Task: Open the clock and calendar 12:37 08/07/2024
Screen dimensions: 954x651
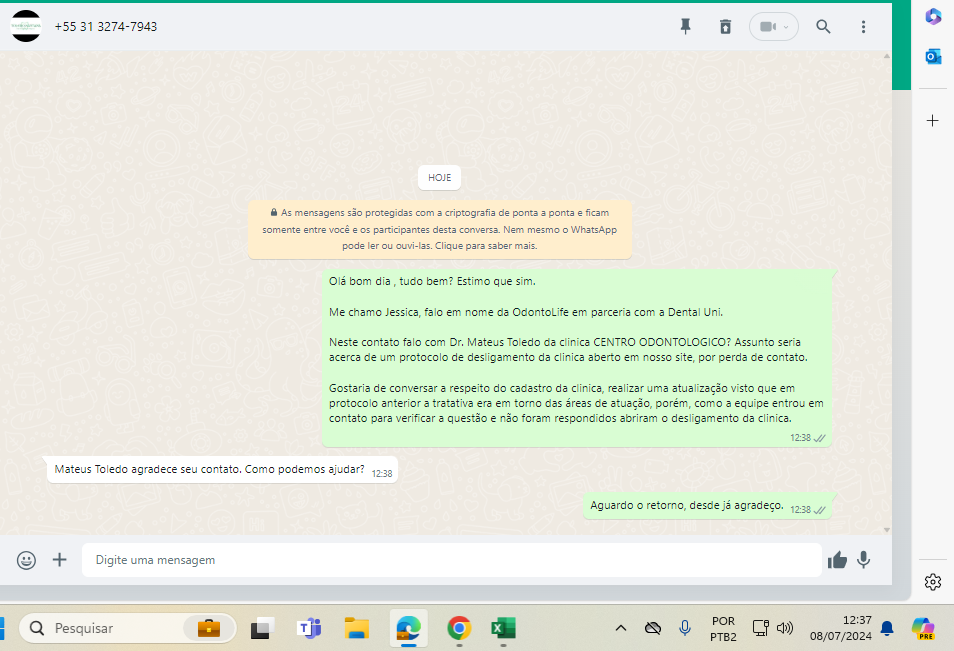Action: tap(840, 628)
